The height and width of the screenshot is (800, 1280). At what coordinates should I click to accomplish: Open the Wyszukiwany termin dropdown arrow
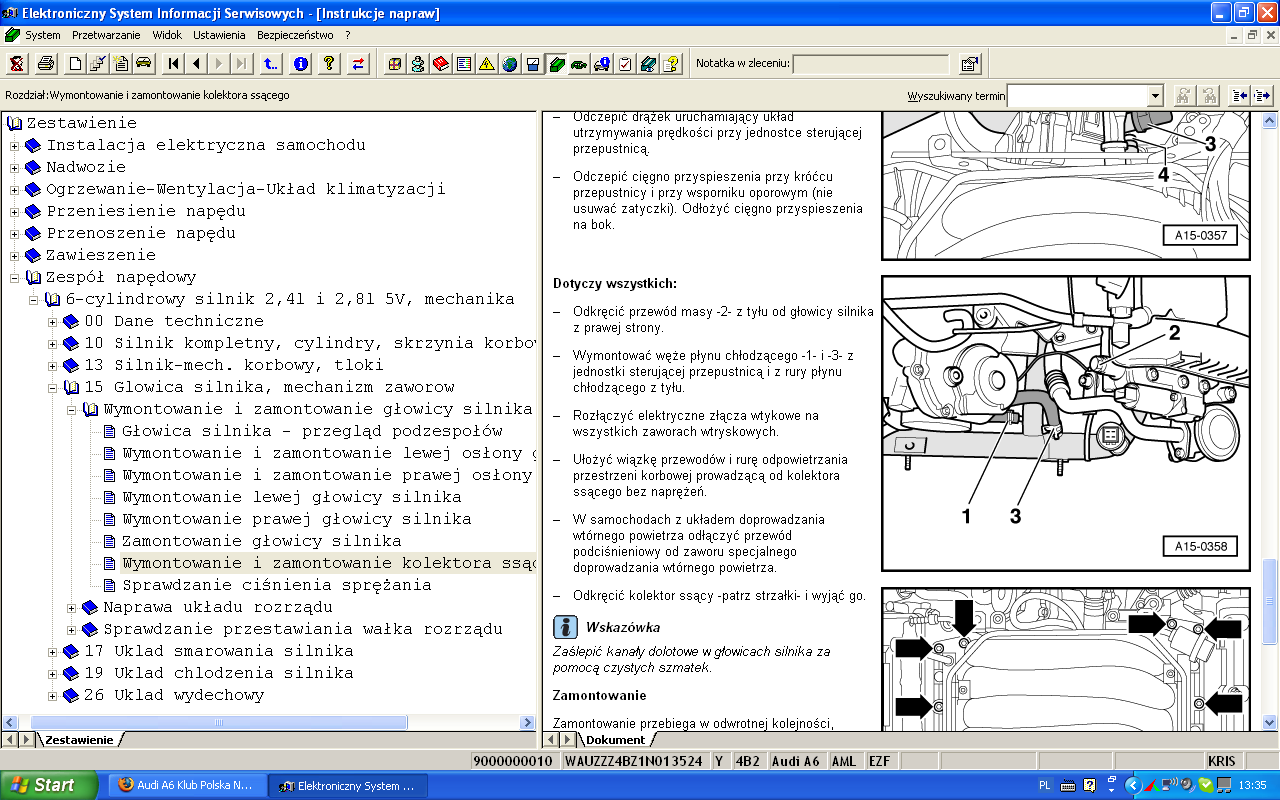point(1155,95)
